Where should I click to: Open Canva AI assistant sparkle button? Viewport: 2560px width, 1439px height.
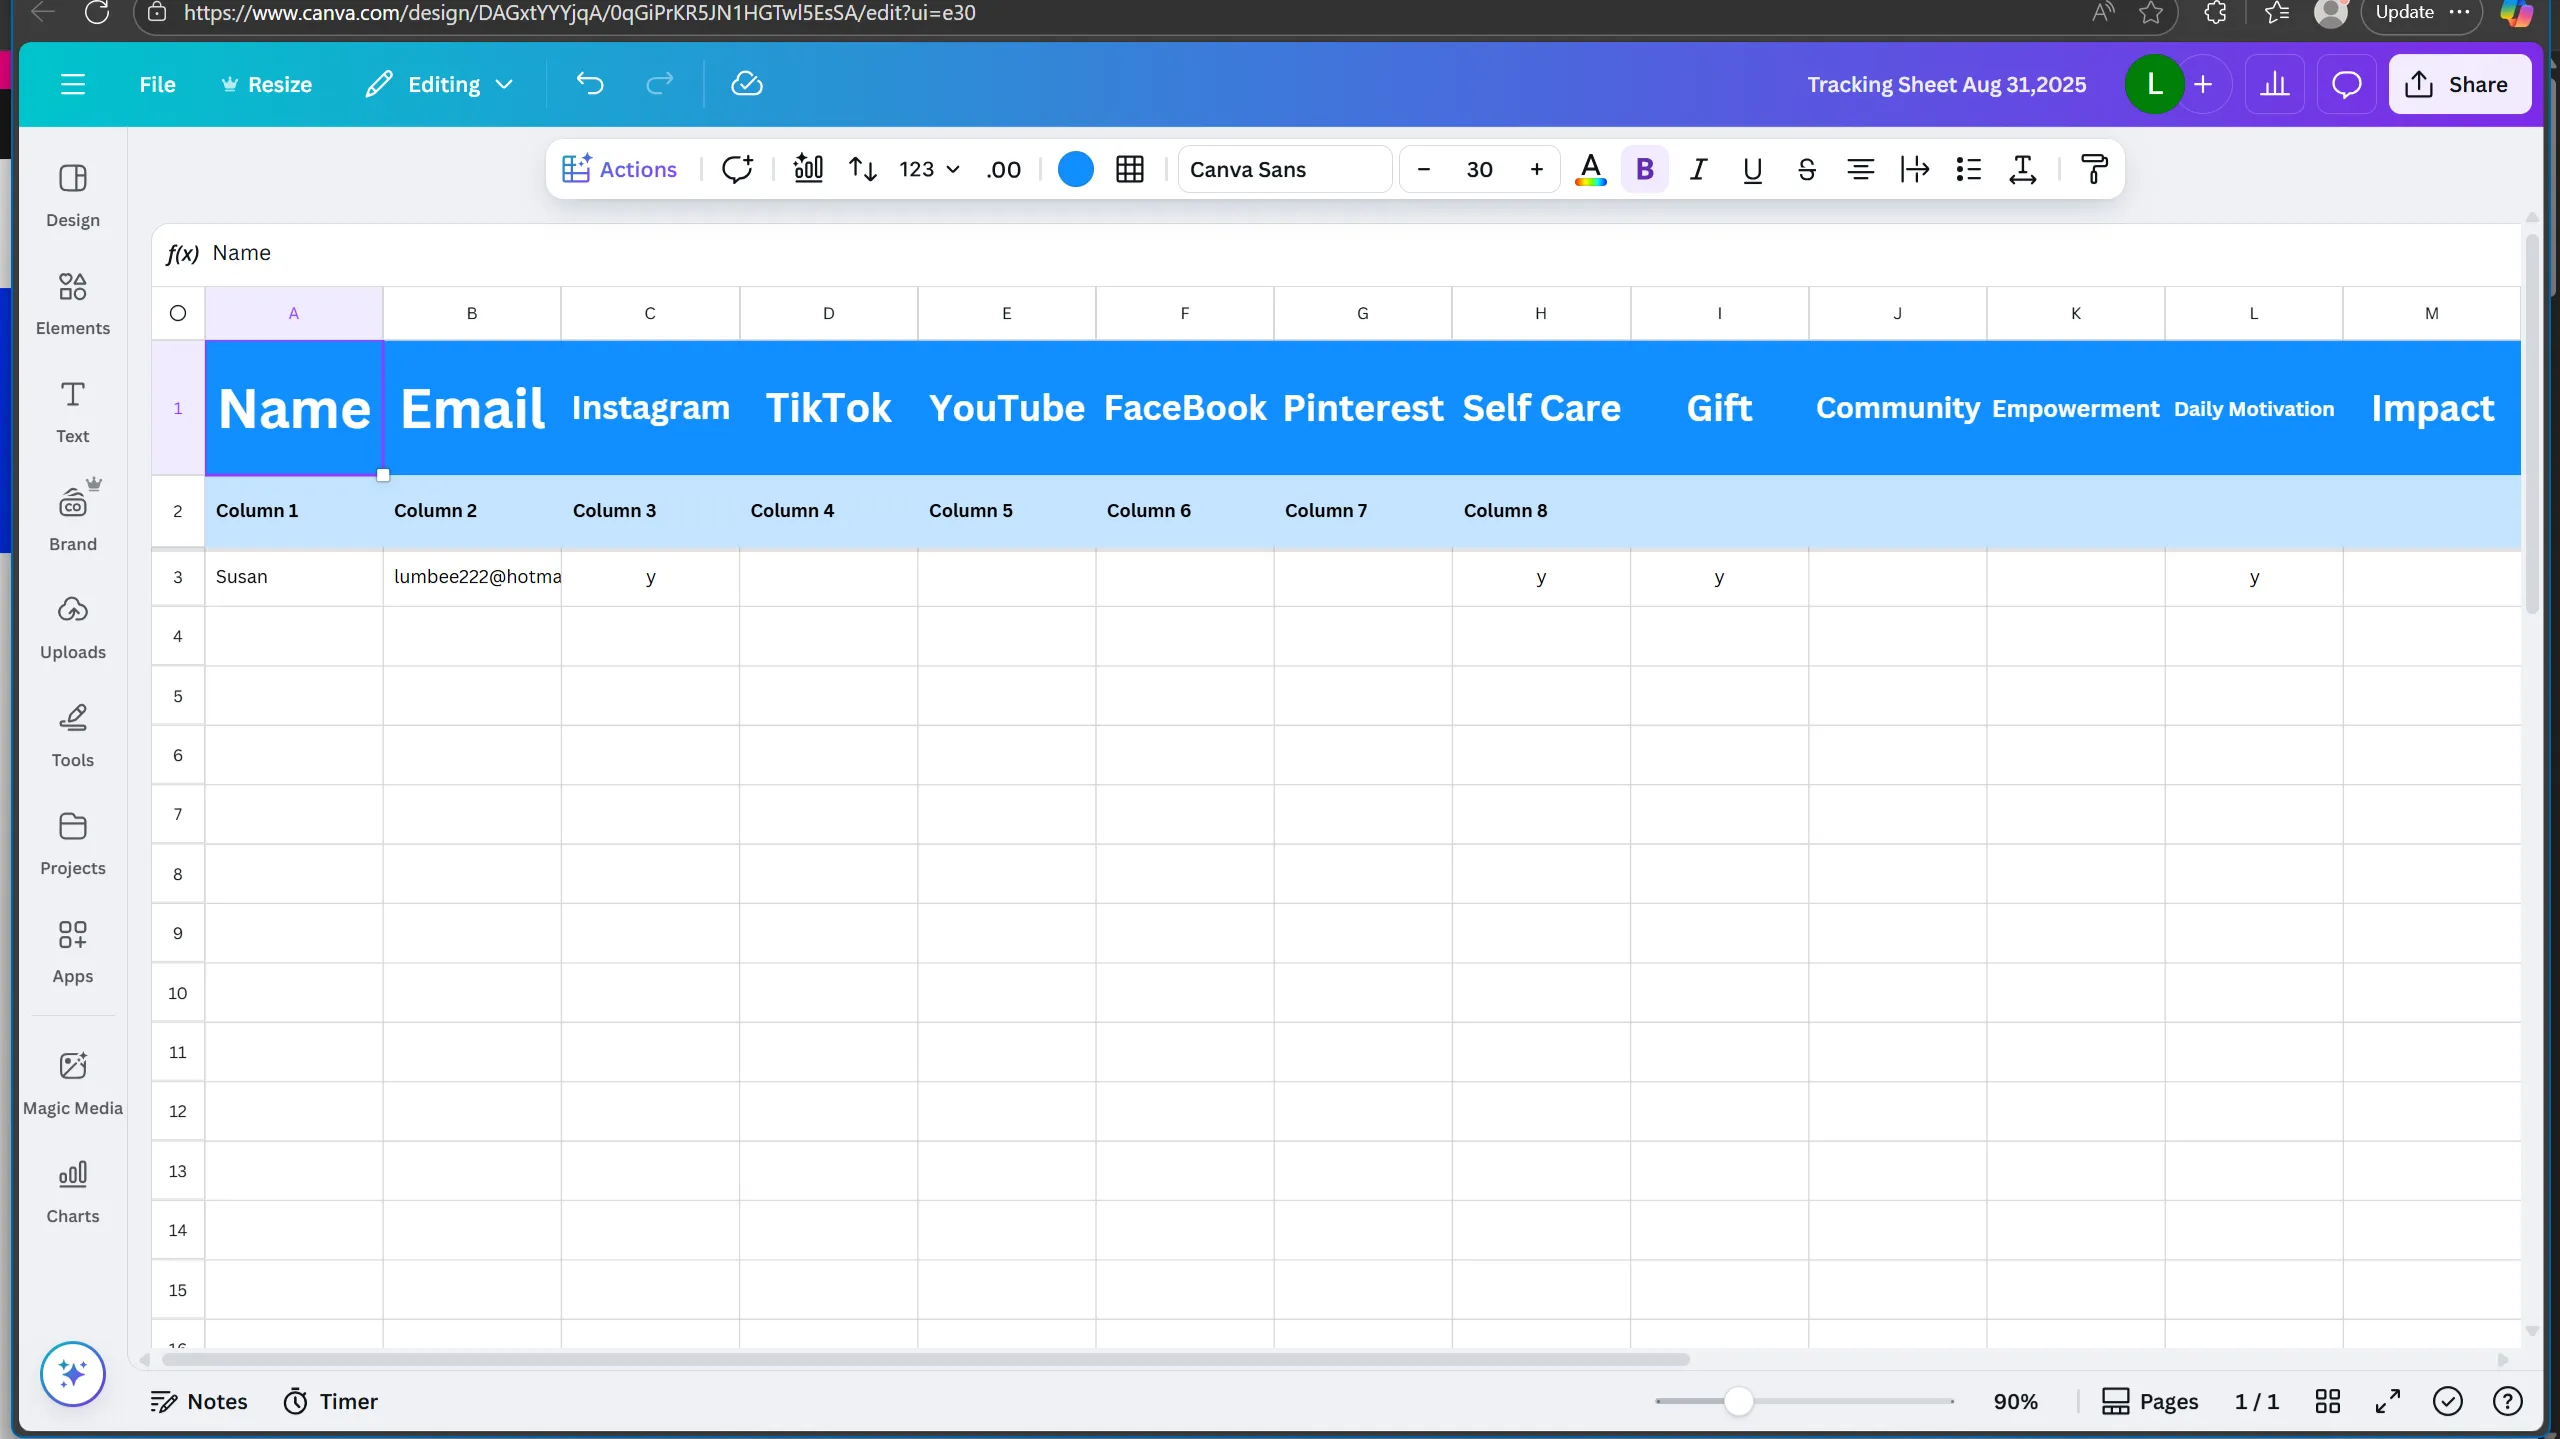tap(72, 1373)
